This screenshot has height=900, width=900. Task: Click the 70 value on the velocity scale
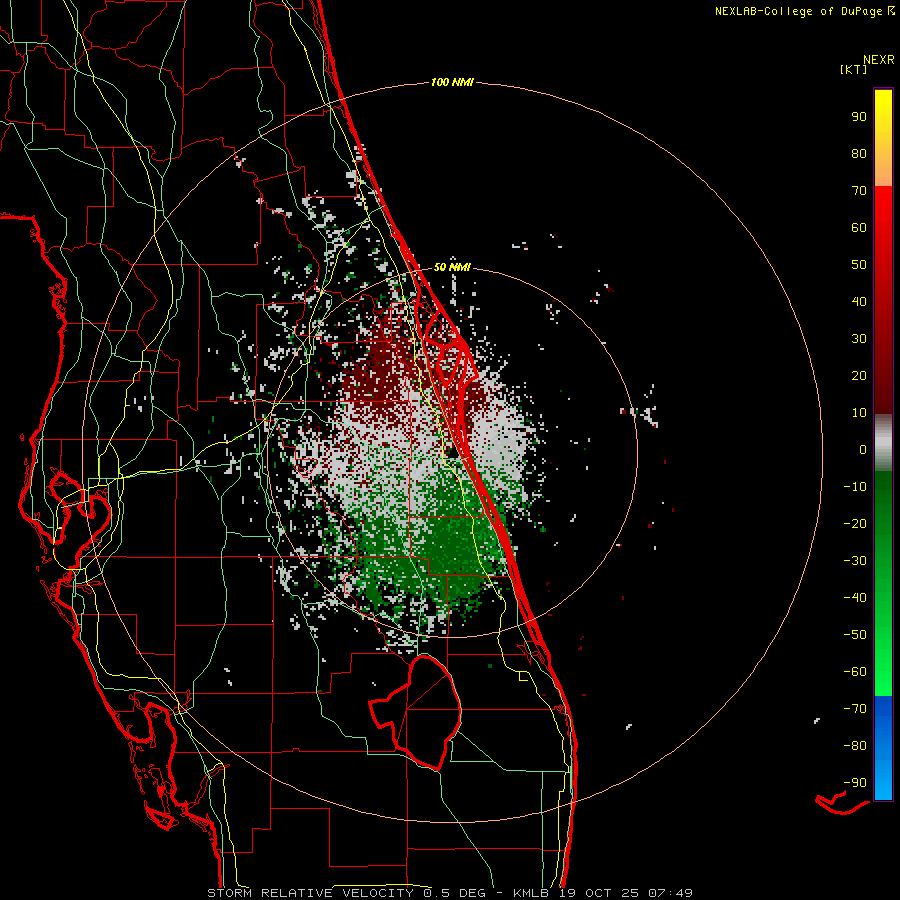[x=859, y=191]
